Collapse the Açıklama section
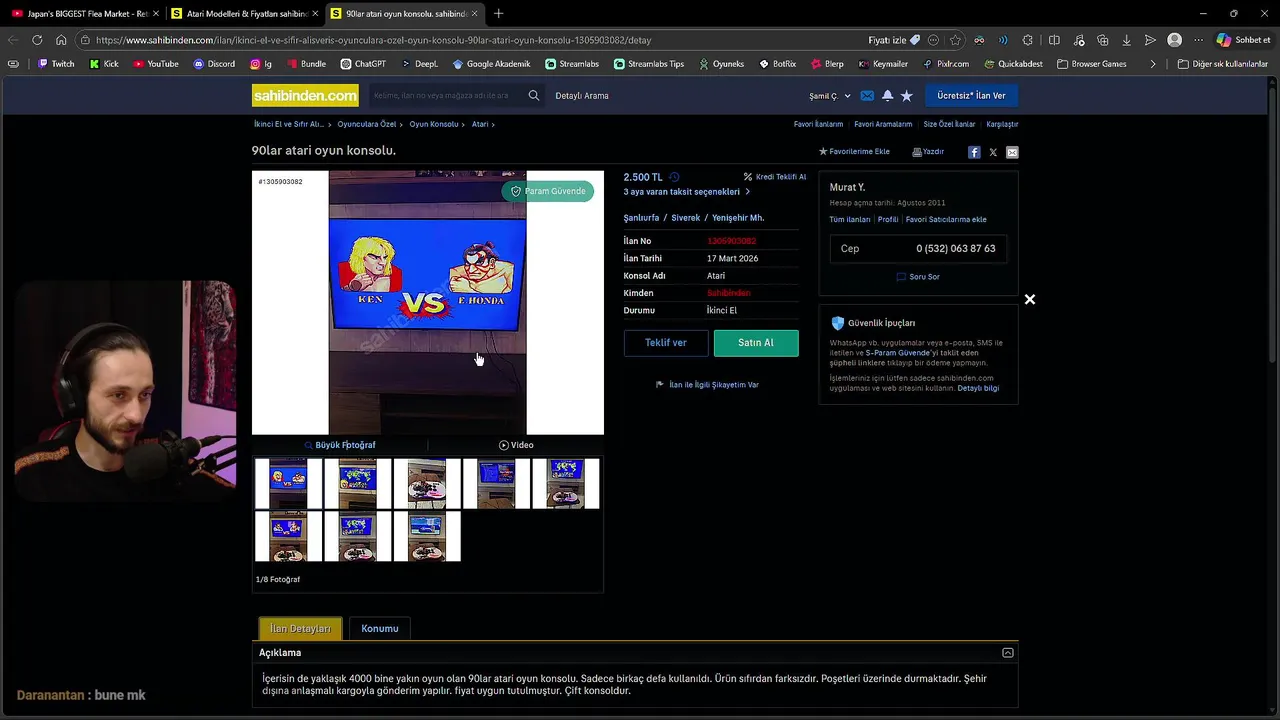 (x=1007, y=653)
